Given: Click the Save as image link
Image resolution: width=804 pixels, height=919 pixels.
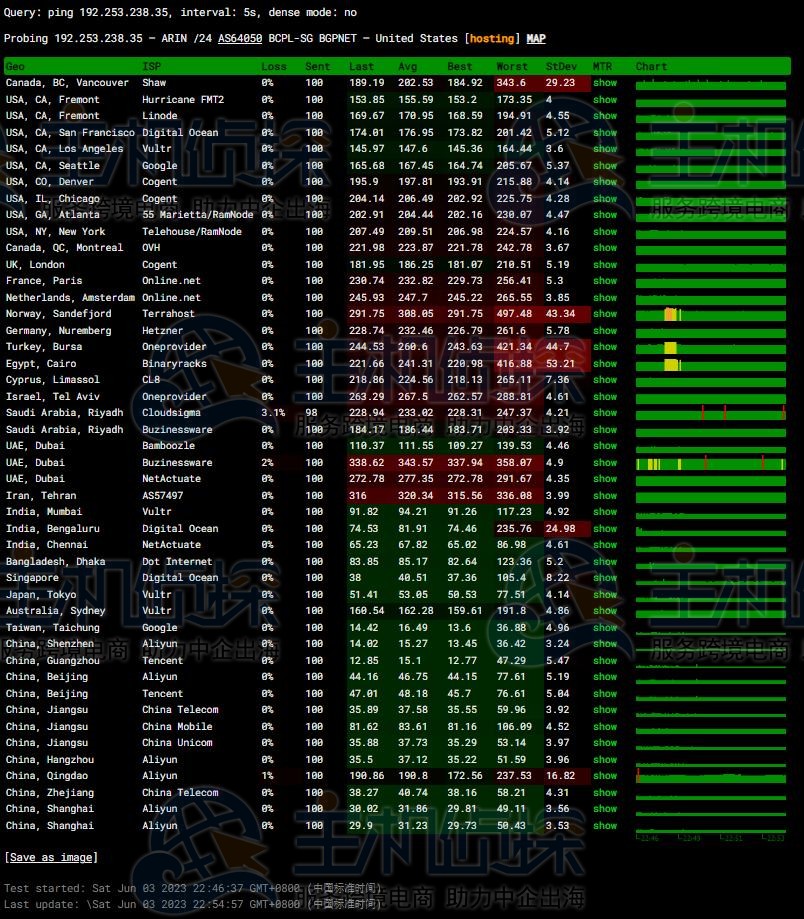Looking at the screenshot, I should click(x=52, y=857).
